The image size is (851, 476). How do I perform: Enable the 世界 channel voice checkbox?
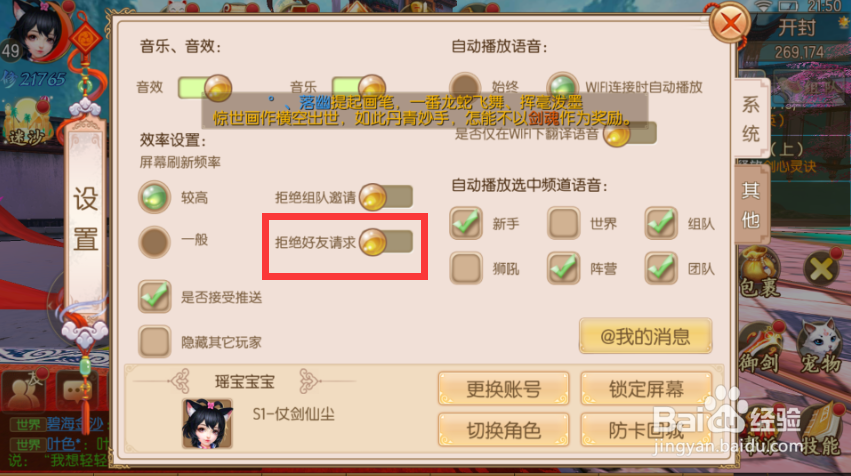click(563, 223)
